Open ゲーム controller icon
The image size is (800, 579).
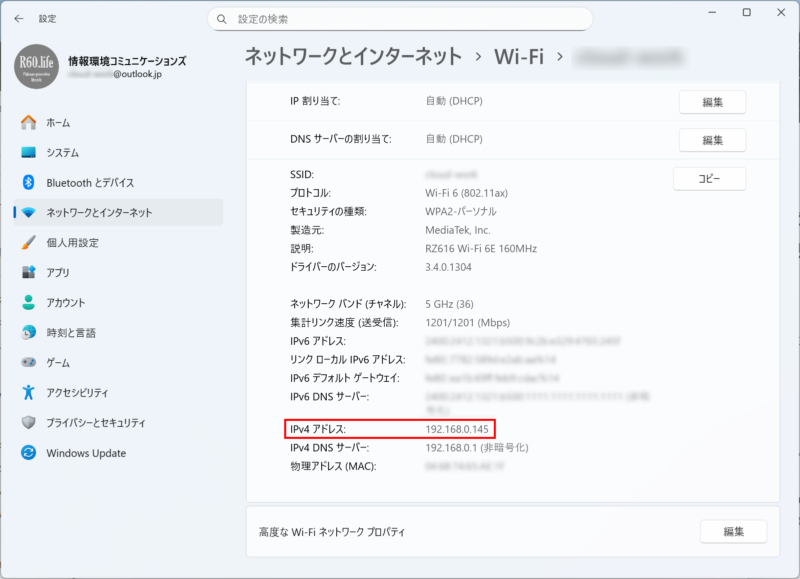tap(28, 363)
